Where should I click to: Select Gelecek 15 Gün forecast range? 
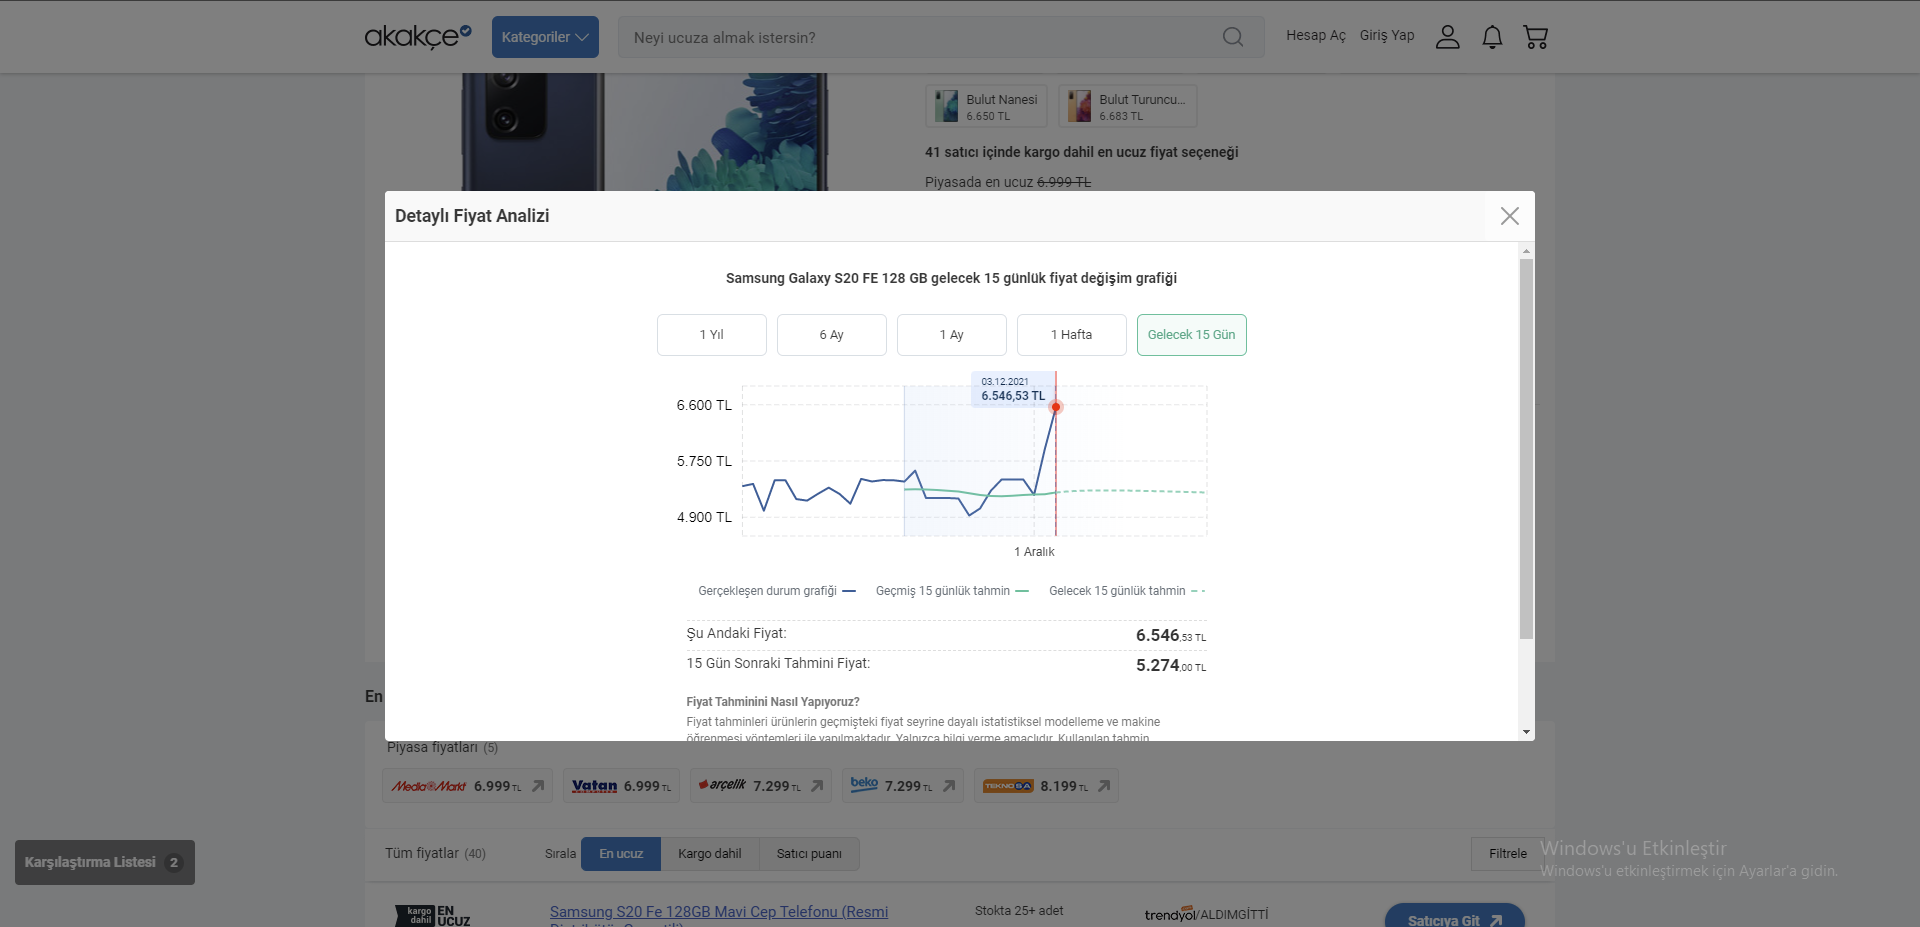point(1191,335)
